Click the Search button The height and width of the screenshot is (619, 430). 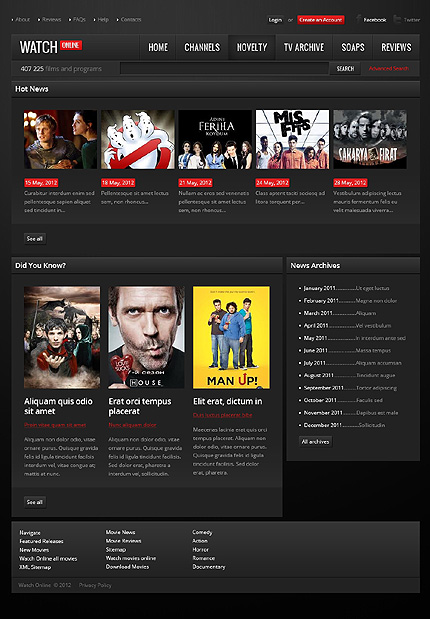click(x=345, y=69)
